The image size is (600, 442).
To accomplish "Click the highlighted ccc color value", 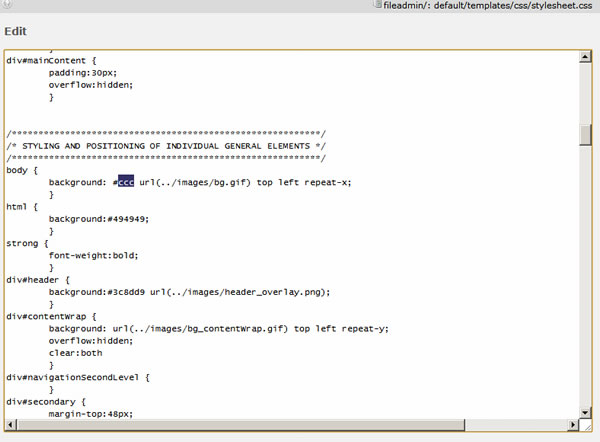I will coord(125,182).
